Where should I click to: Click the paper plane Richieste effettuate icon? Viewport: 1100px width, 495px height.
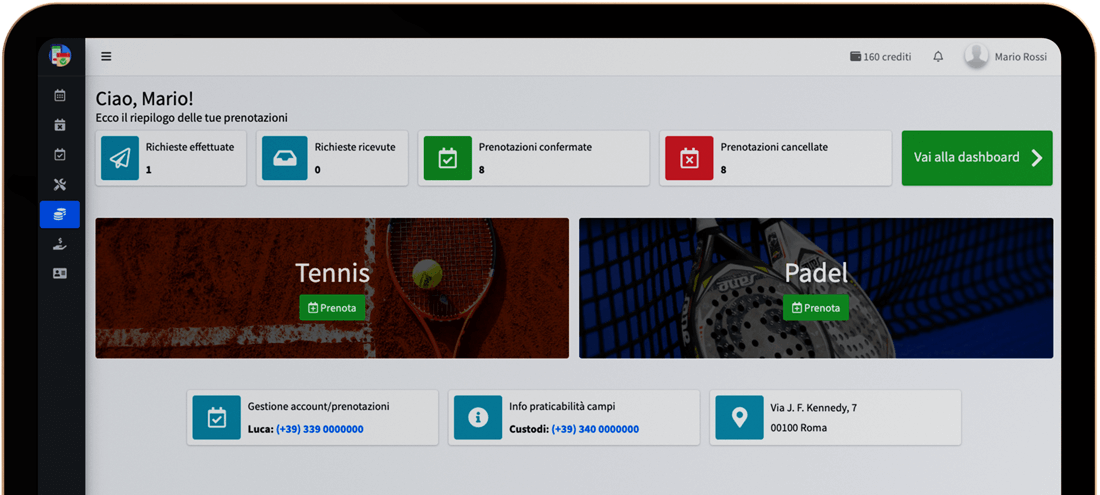click(x=120, y=158)
